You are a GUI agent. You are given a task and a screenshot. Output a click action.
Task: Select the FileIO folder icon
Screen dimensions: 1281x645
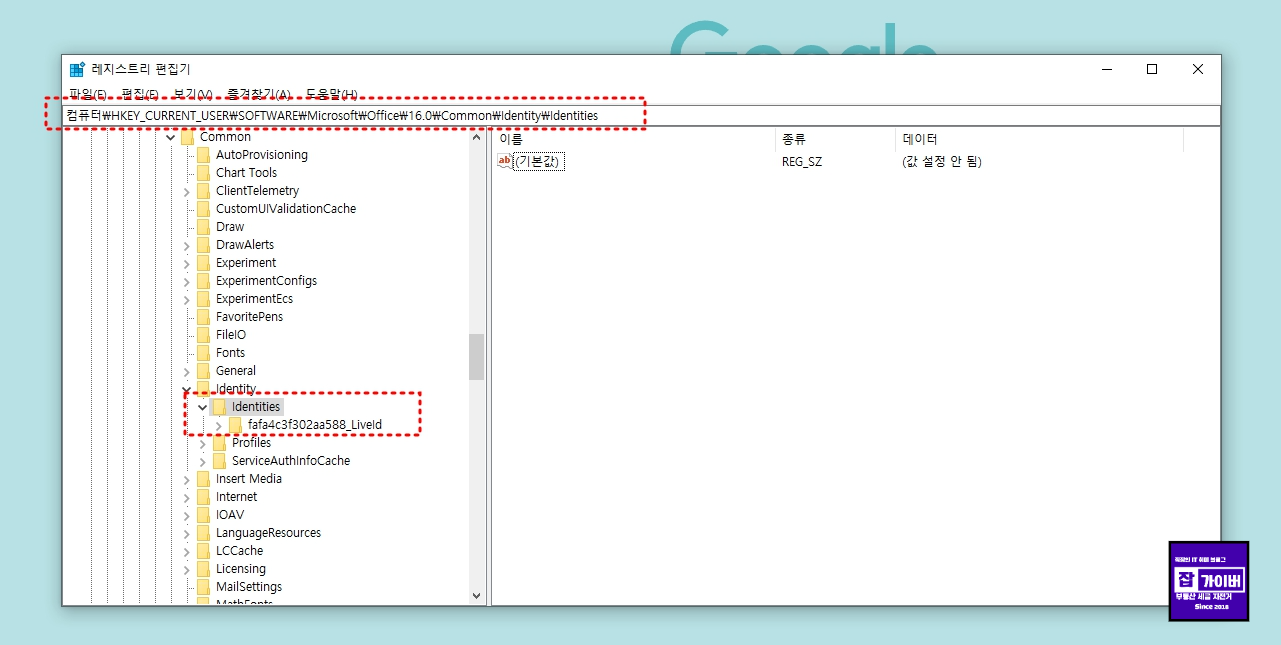click(x=203, y=335)
